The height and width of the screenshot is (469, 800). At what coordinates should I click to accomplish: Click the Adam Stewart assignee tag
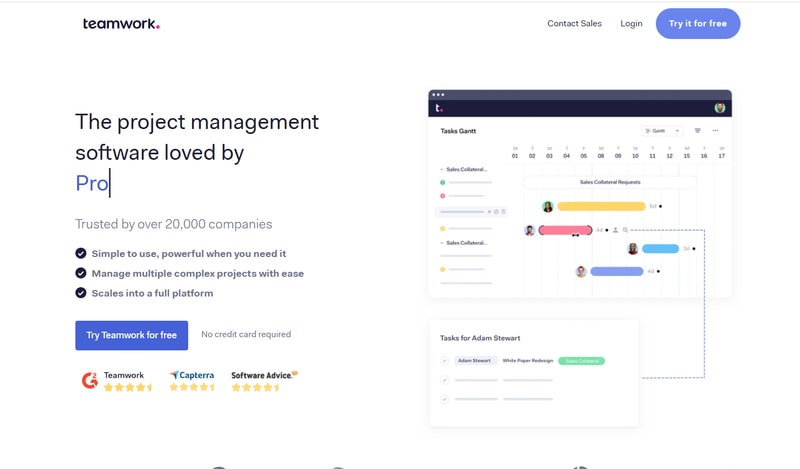coord(474,361)
